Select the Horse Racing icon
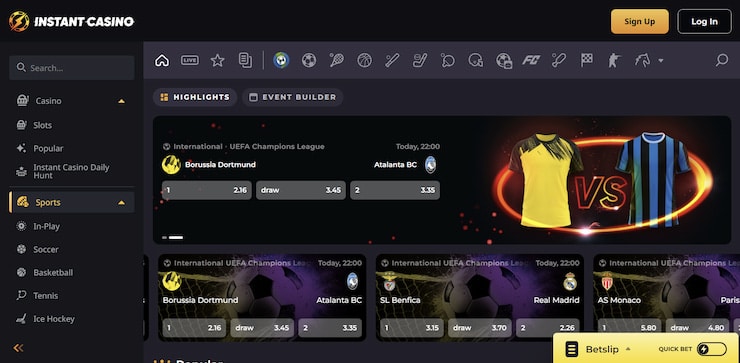The image size is (740, 363). pos(642,60)
